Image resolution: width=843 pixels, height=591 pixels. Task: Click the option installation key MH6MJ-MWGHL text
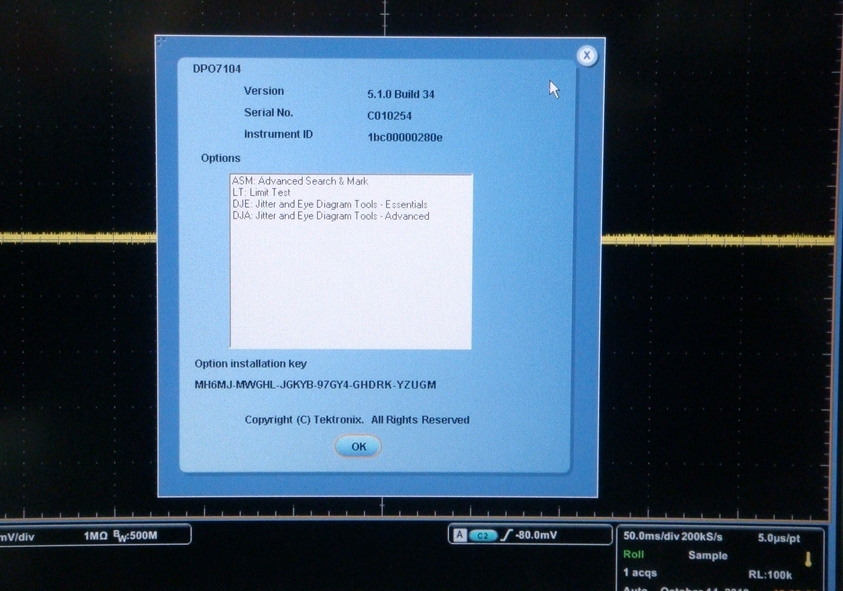tap(315, 384)
